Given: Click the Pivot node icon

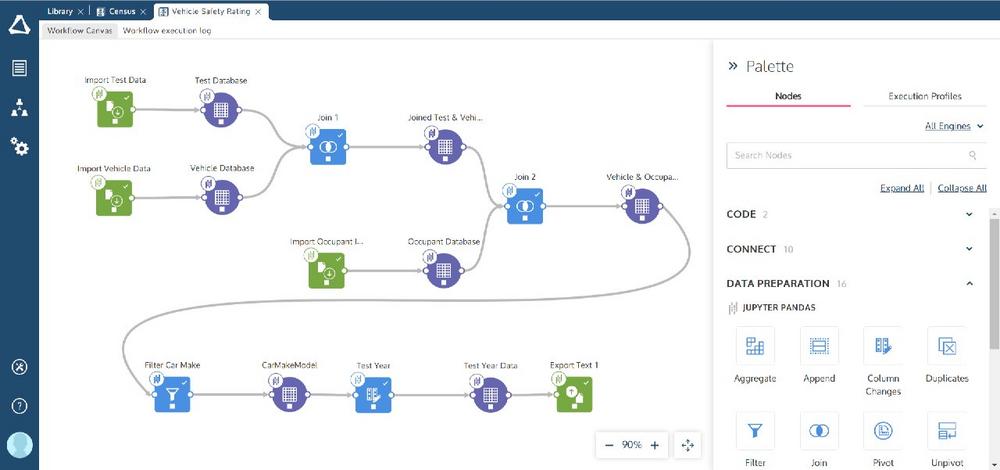Looking at the screenshot, I should click(883, 430).
